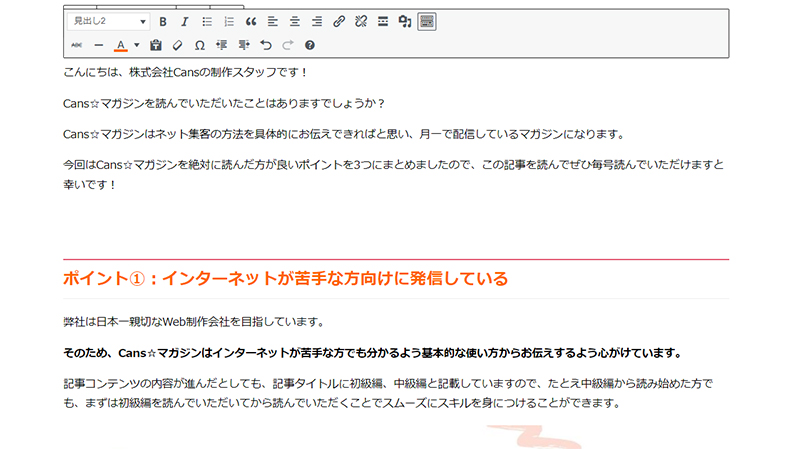This screenshot has width=800, height=450.
Task: Insert a horizontal line
Action: (99, 45)
